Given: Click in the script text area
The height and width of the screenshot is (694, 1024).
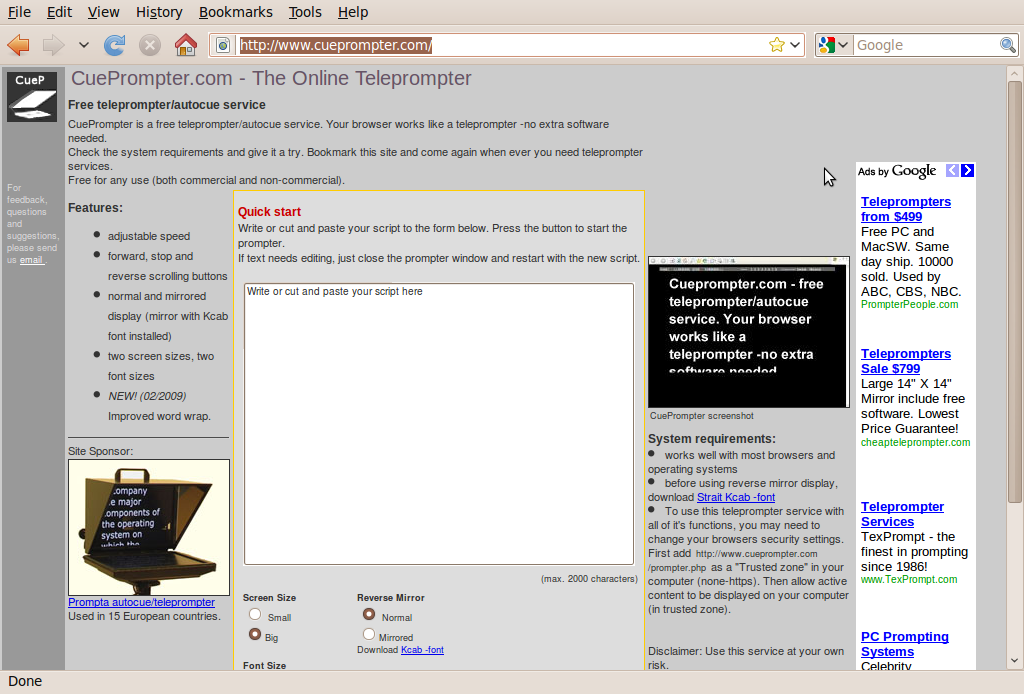Looking at the screenshot, I should tap(439, 424).
